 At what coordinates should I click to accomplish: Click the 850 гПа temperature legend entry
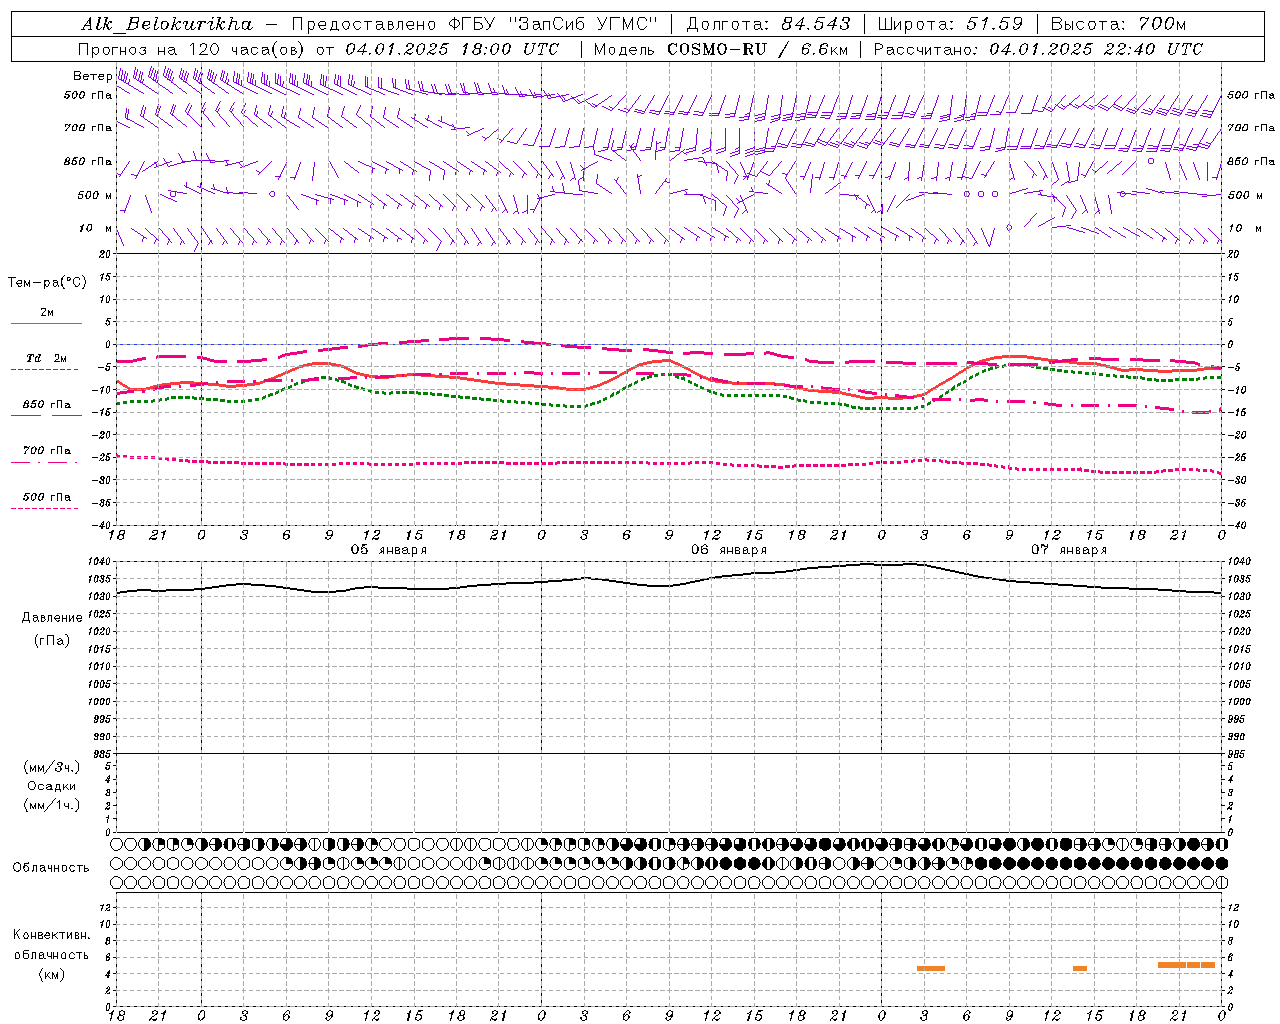(47, 405)
